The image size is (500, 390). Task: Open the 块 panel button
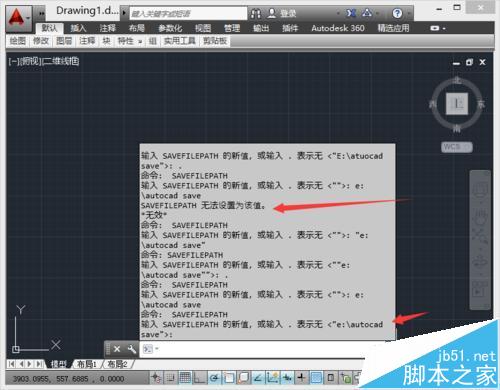coord(106,41)
